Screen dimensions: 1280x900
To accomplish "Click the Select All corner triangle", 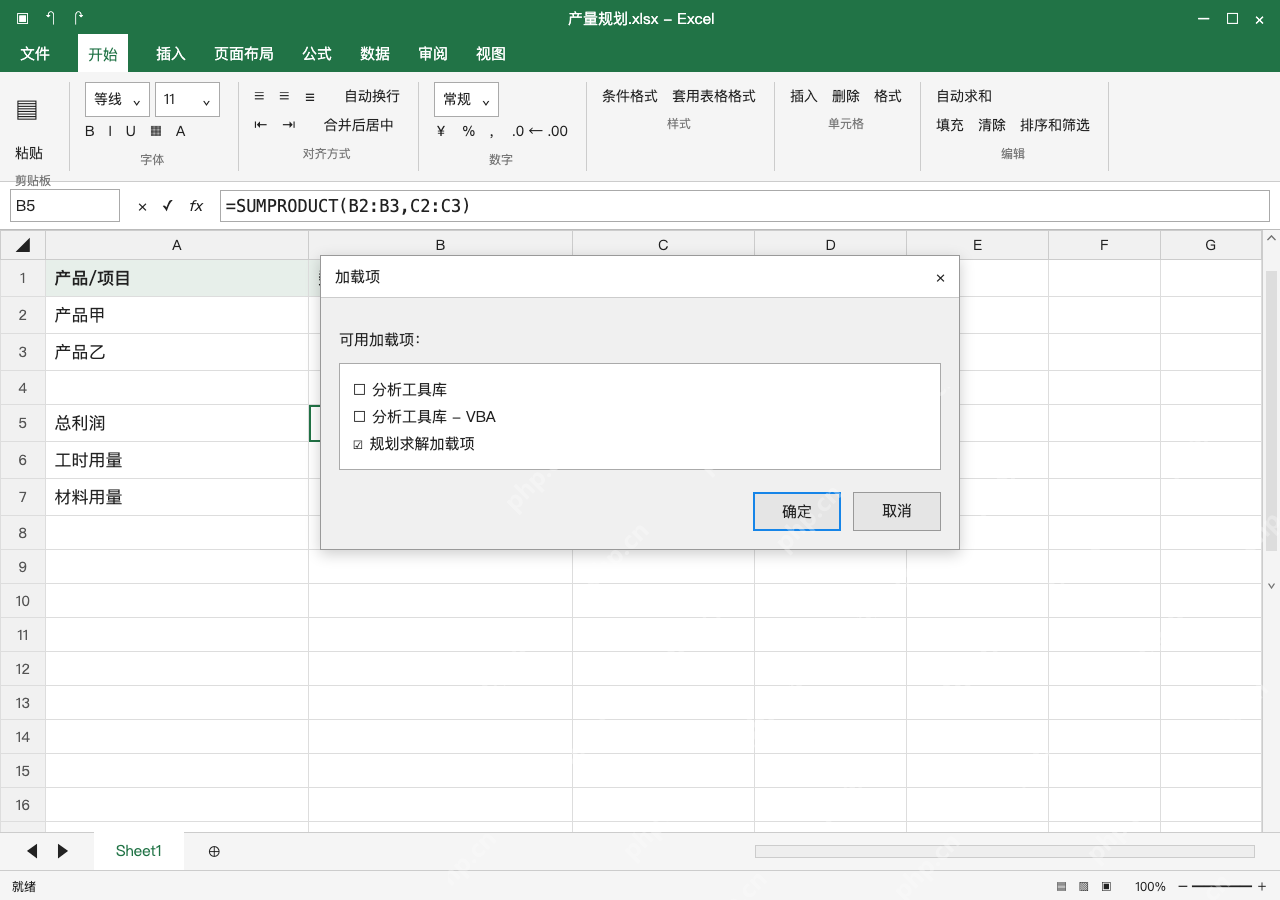I will (x=23, y=245).
